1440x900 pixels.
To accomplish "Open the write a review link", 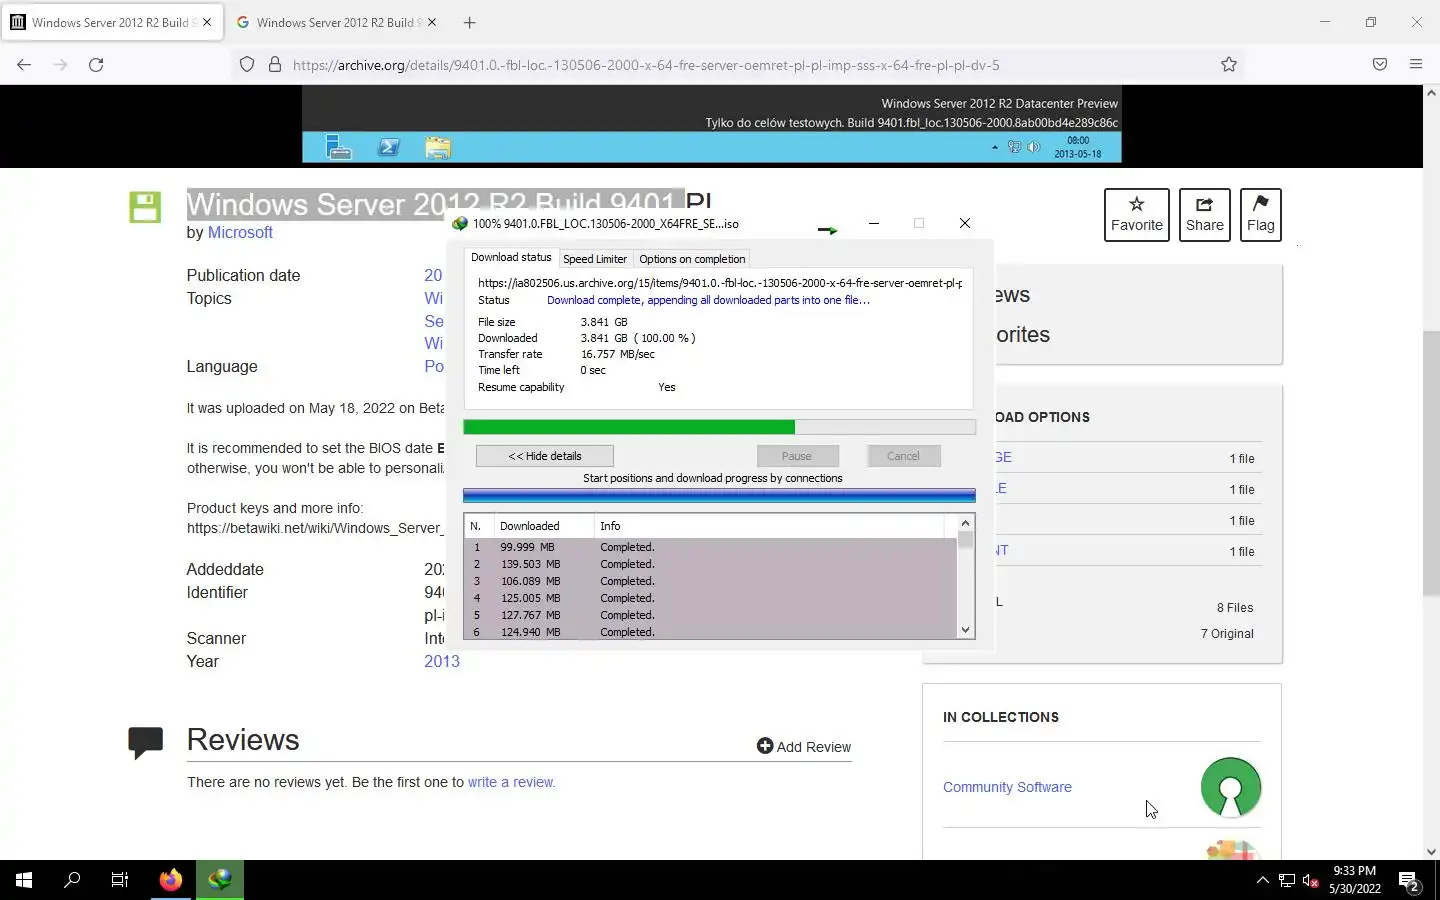I will 511,782.
